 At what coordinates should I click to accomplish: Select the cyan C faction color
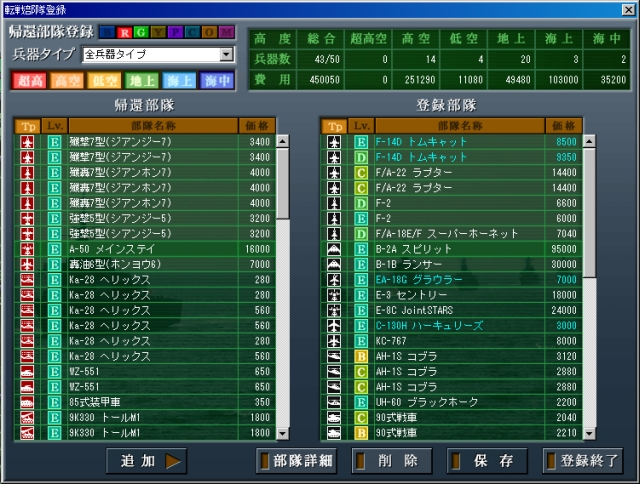coord(192,32)
